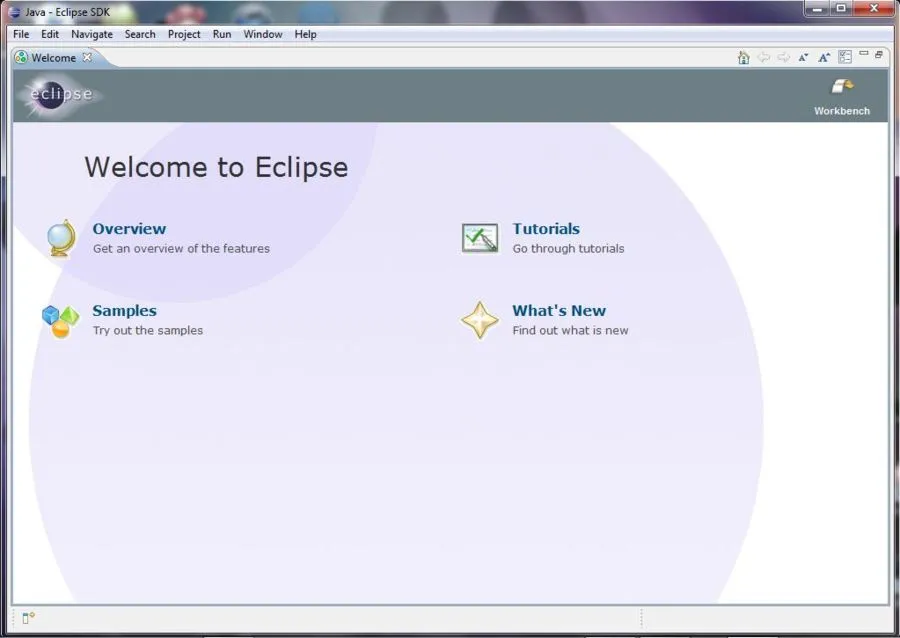Minimize the Welcome view pane
The image size is (900, 638).
point(864,53)
